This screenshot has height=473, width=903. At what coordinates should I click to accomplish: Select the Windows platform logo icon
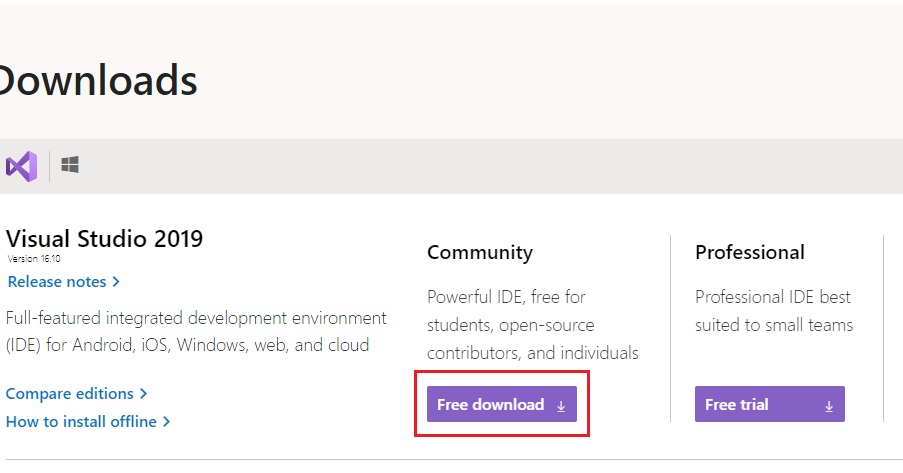click(70, 165)
